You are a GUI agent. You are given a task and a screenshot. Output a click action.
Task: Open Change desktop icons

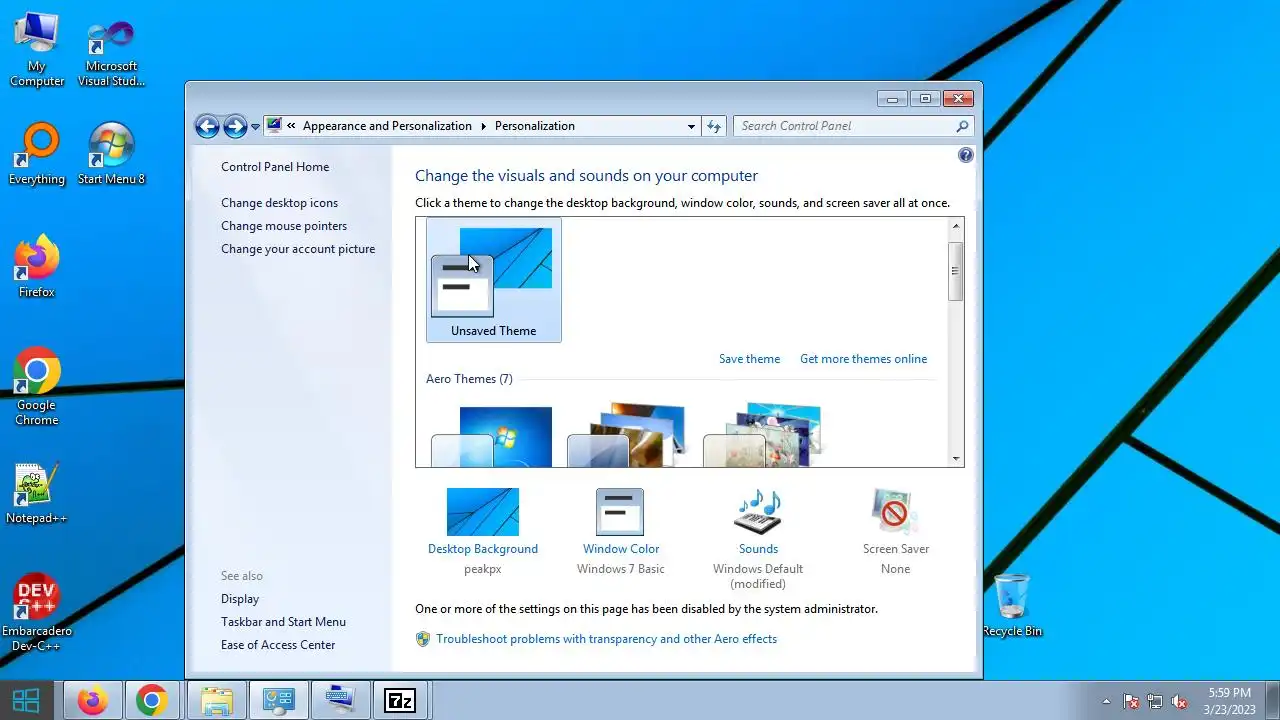click(279, 203)
